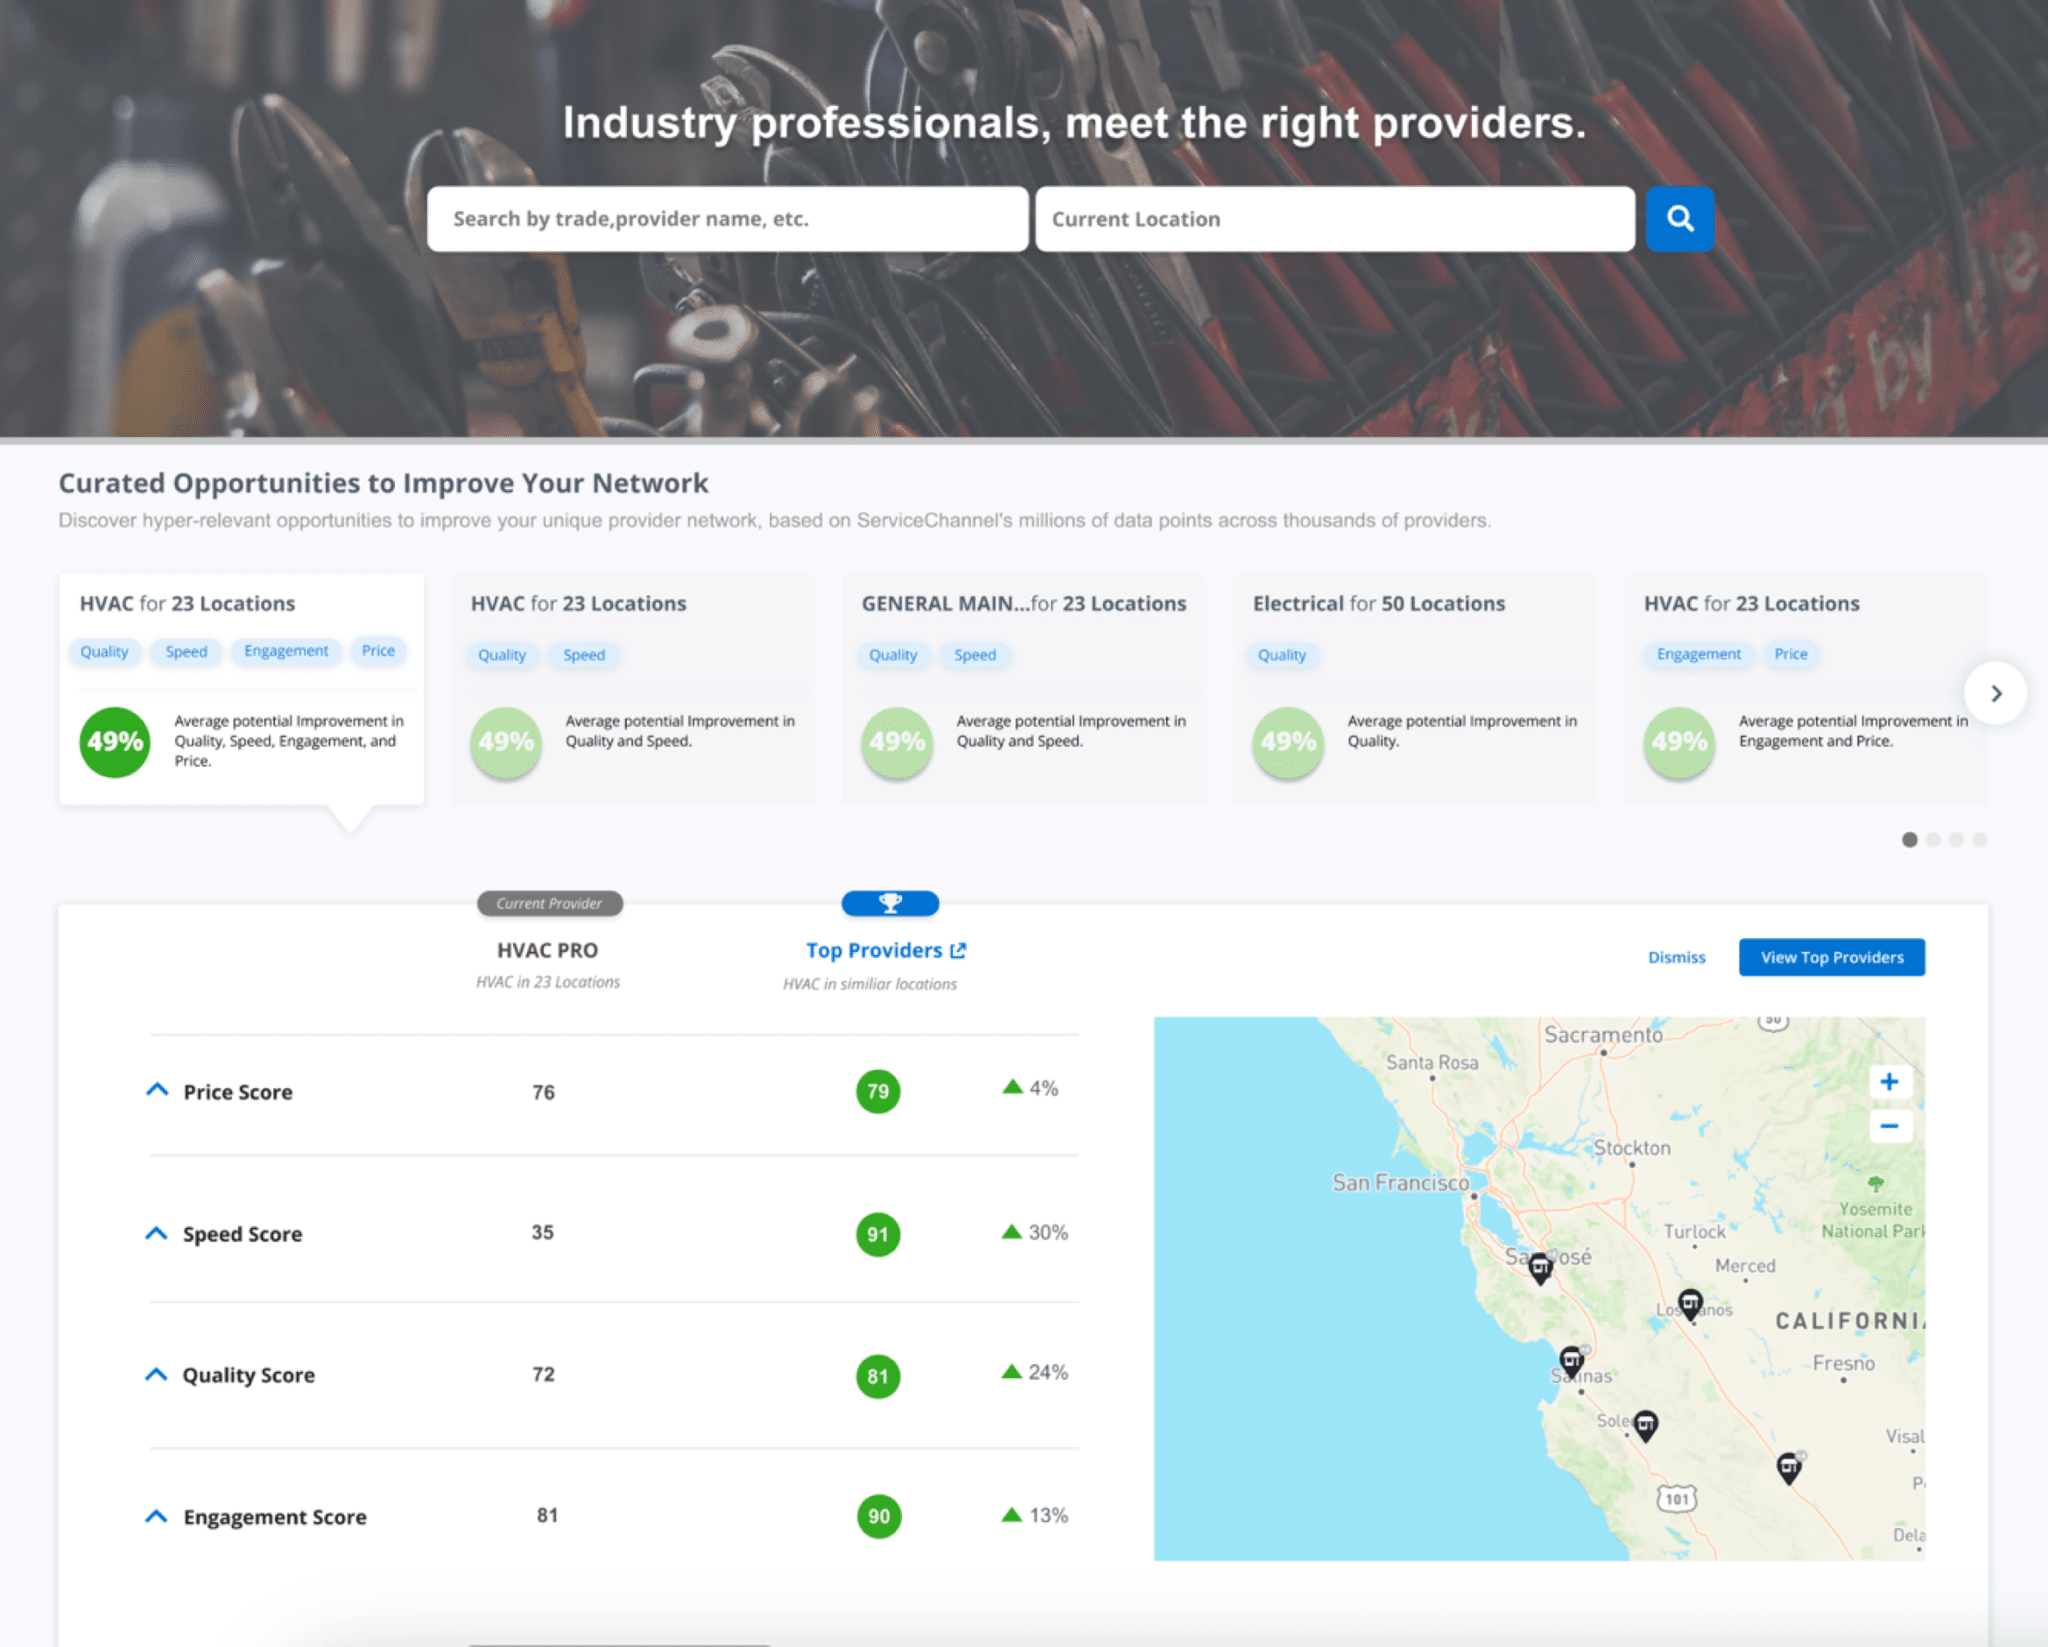Toggle the Price tag on the first HVAC card
This screenshot has height=1647, width=2048.
coord(379,651)
